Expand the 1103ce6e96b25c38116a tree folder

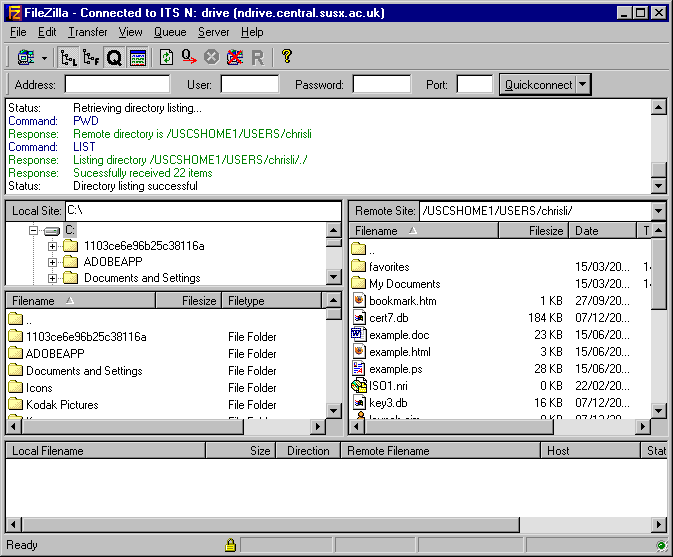point(52,246)
